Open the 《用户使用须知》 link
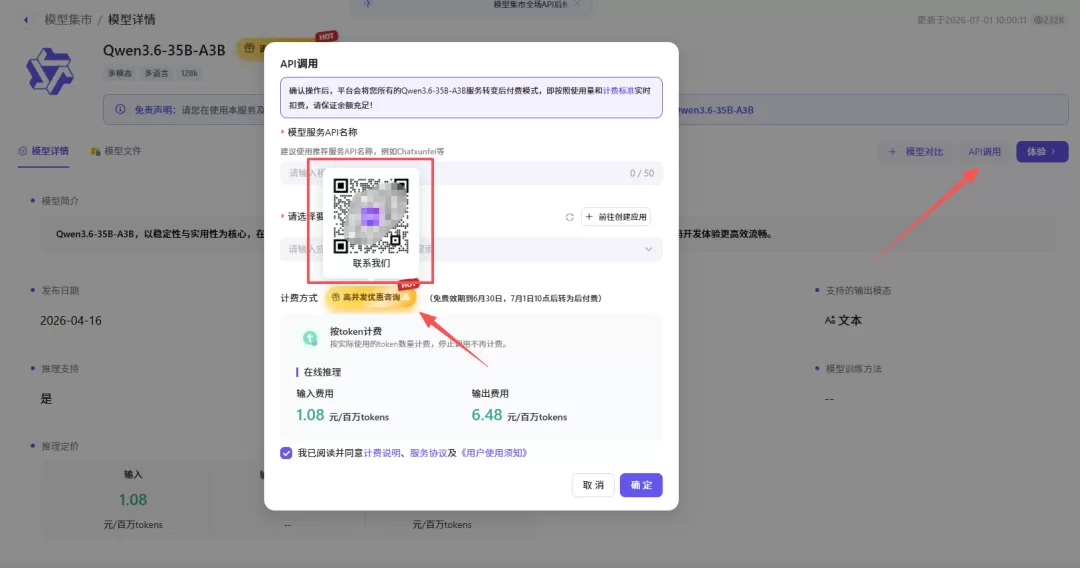 click(x=494, y=453)
